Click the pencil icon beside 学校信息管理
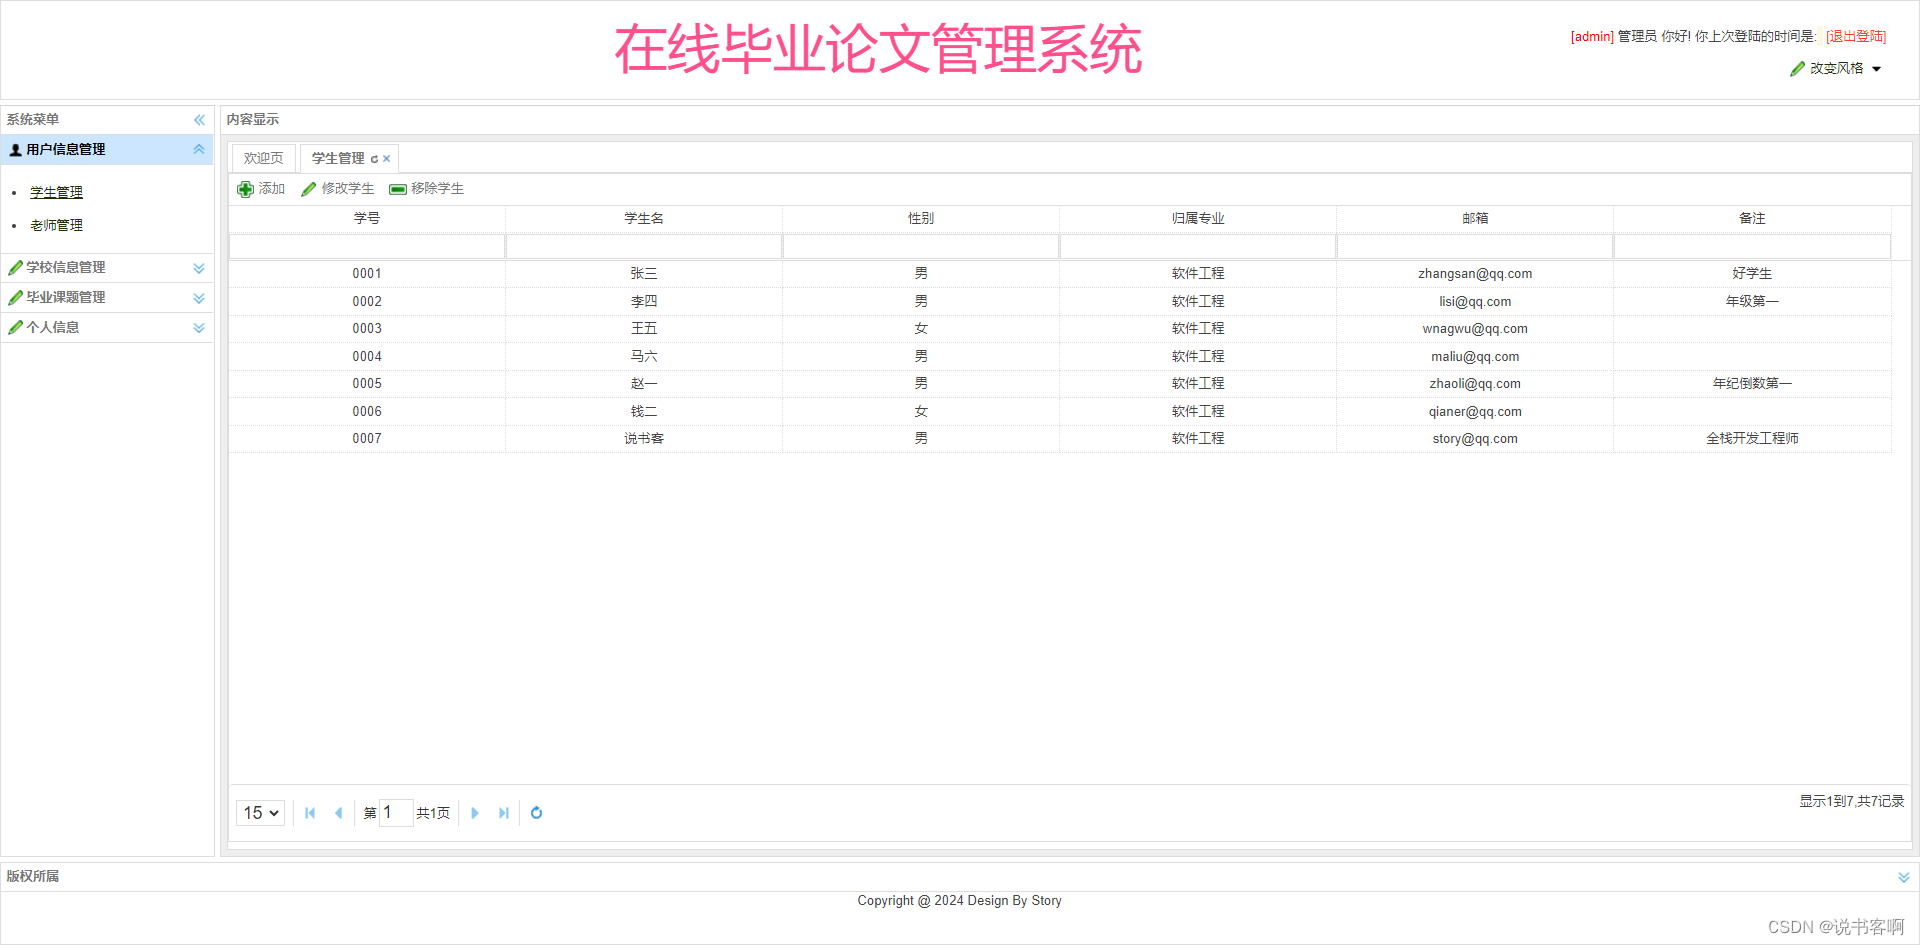This screenshot has height=945, width=1920. coord(15,268)
